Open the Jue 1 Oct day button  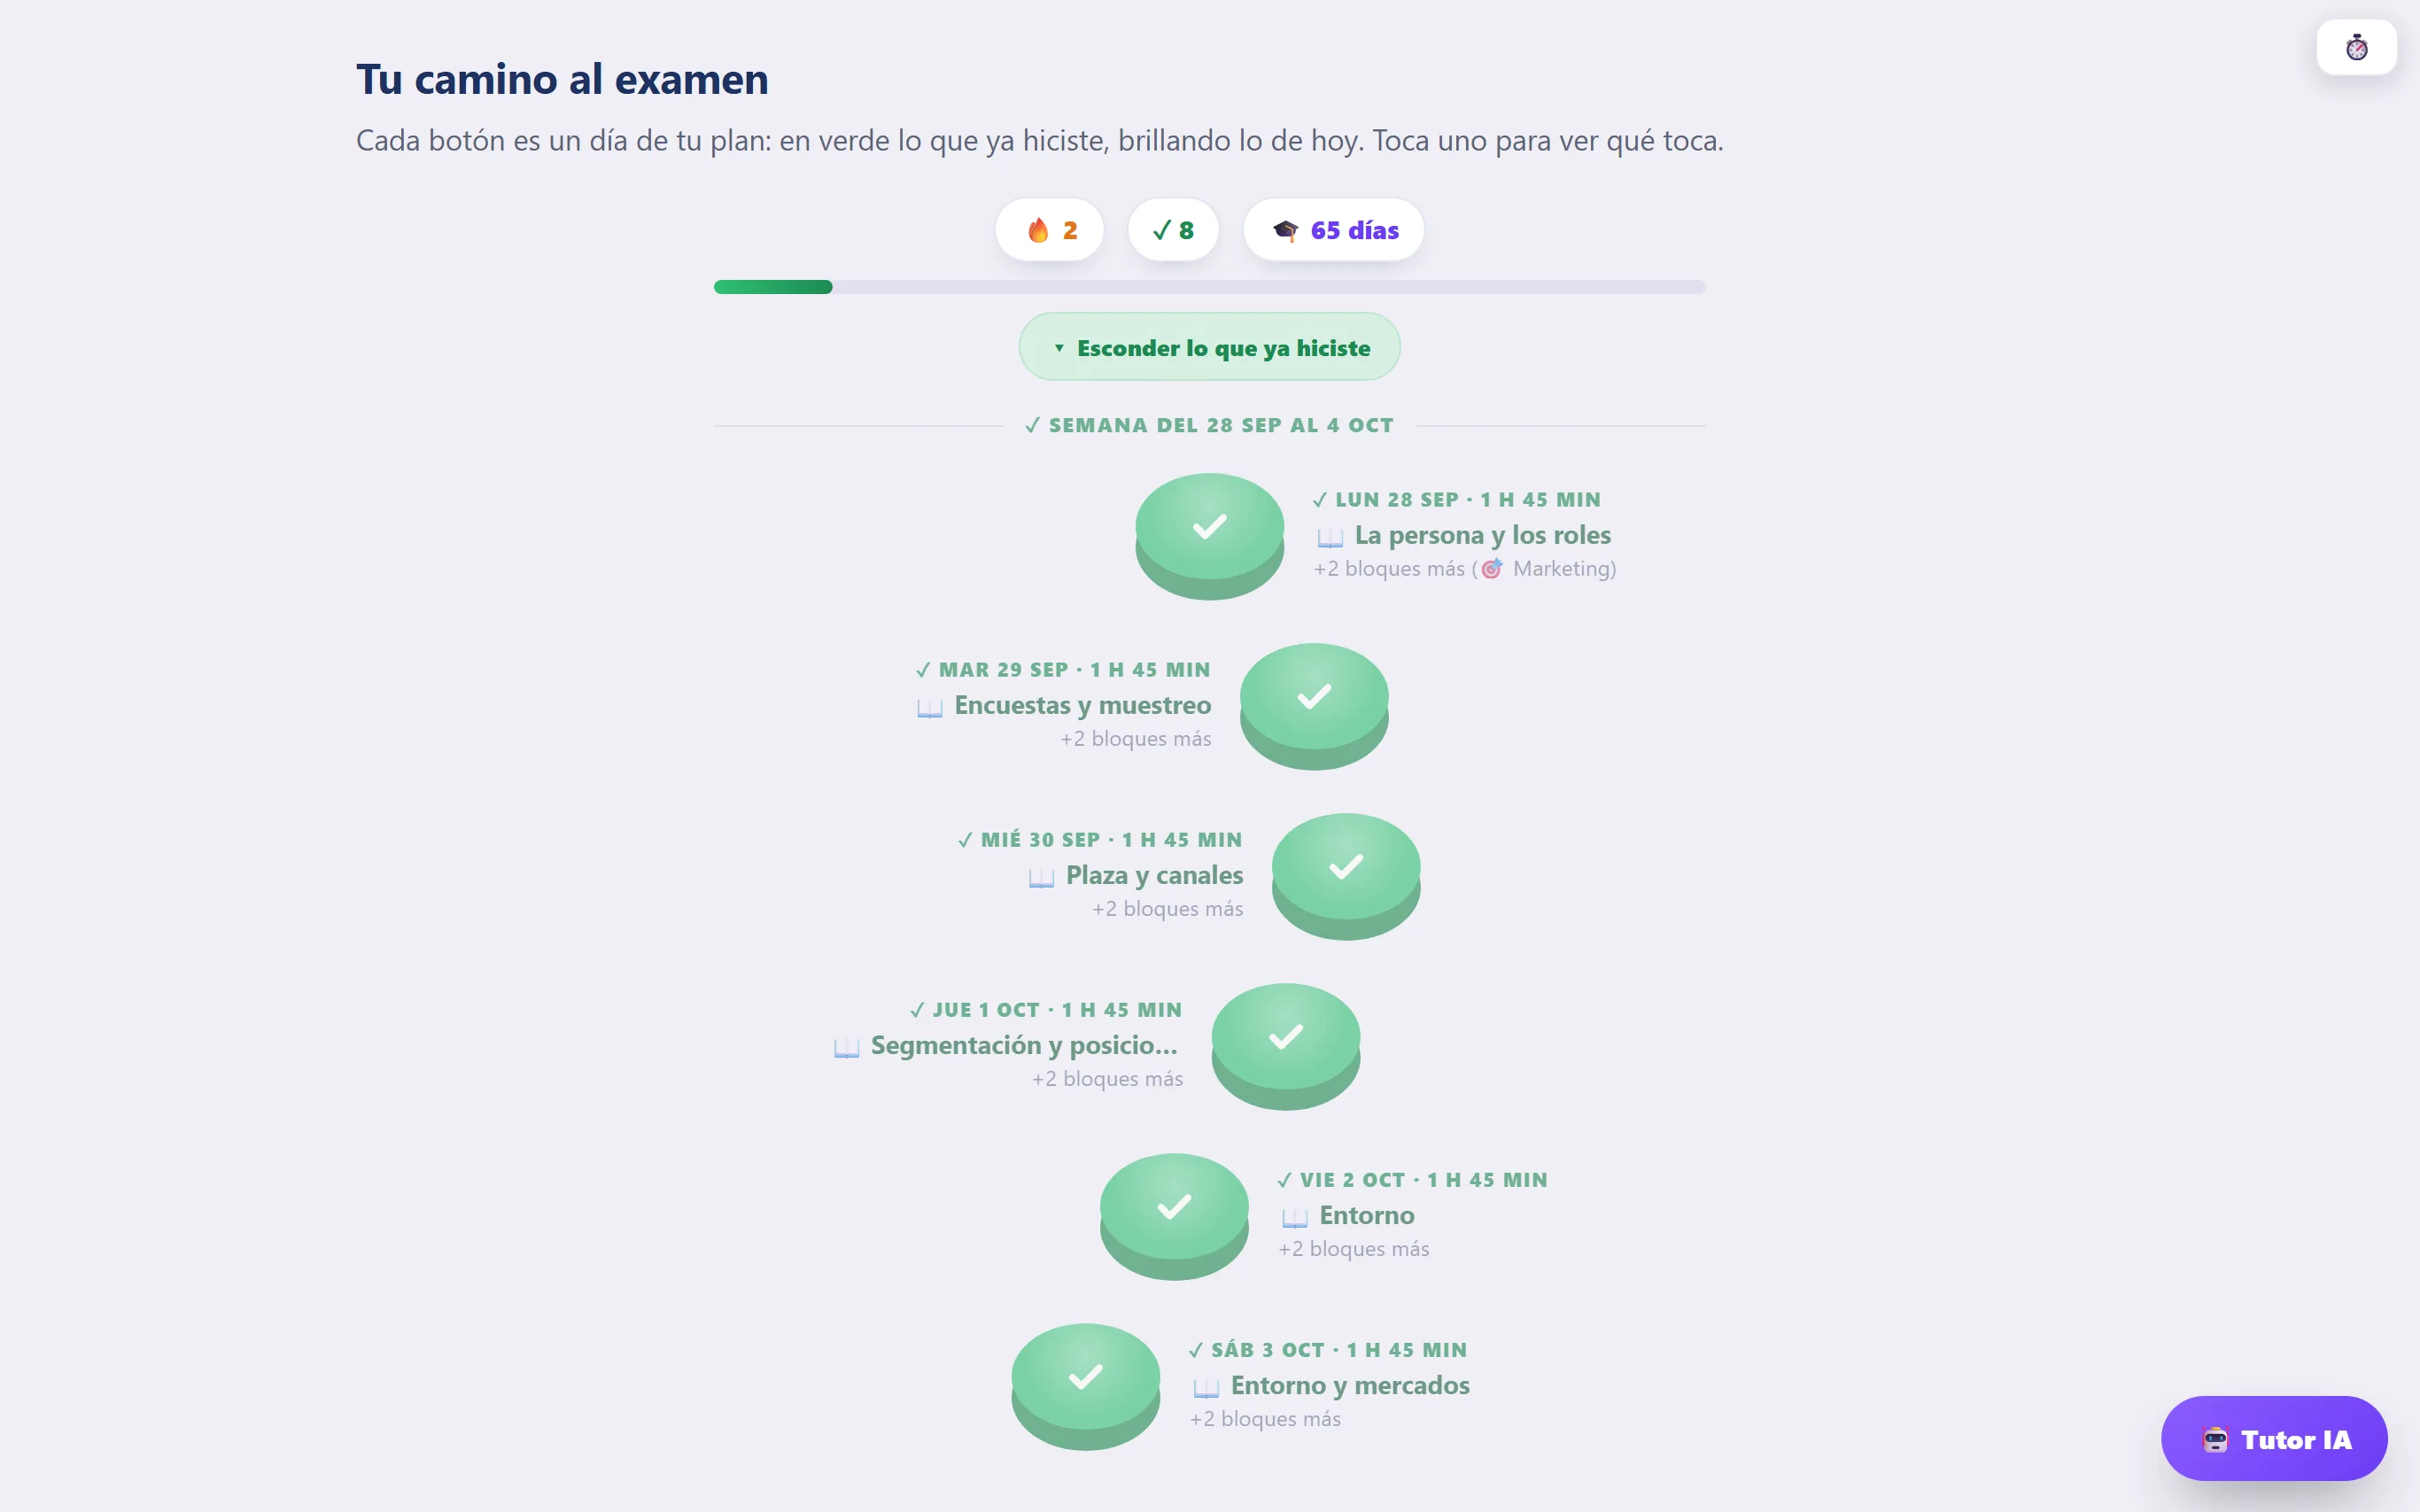pyautogui.click(x=1286, y=1046)
